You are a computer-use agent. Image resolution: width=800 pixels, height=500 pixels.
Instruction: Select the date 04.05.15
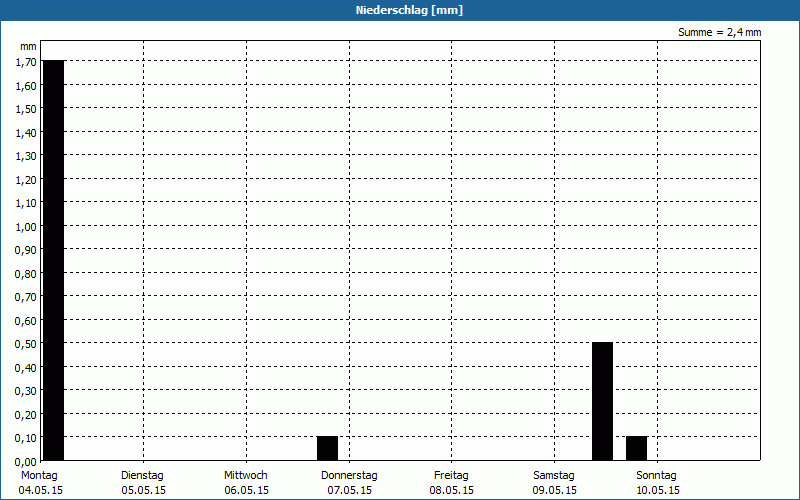pyautogui.click(x=40, y=490)
